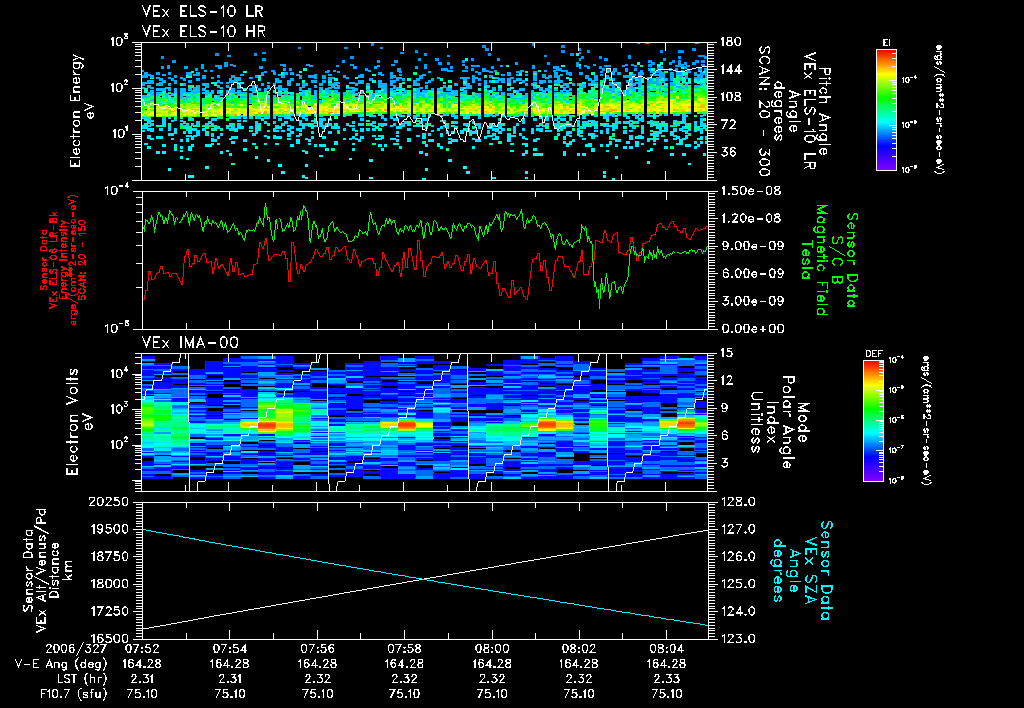1024x708 pixels.
Task: Click the 127.0 SZA tick value
Action: [x=737, y=529]
